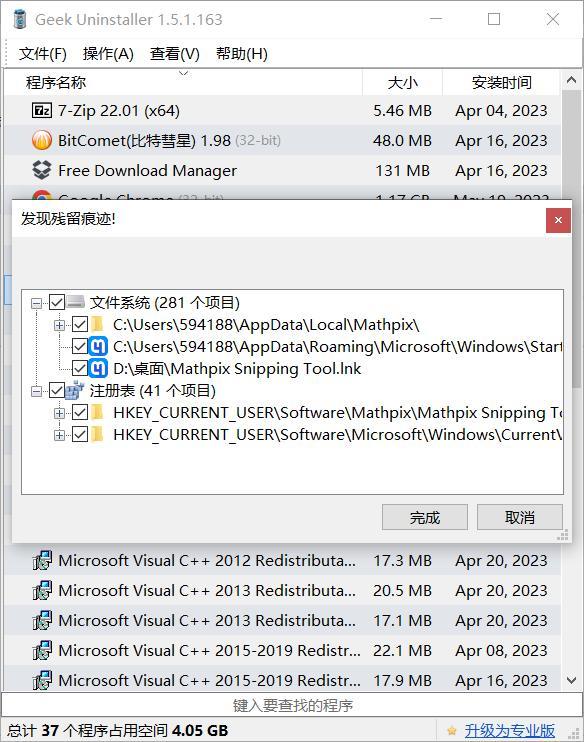
Task: Uncheck the 文件系统 (281 个项目) checkbox
Action: click(x=57, y=302)
